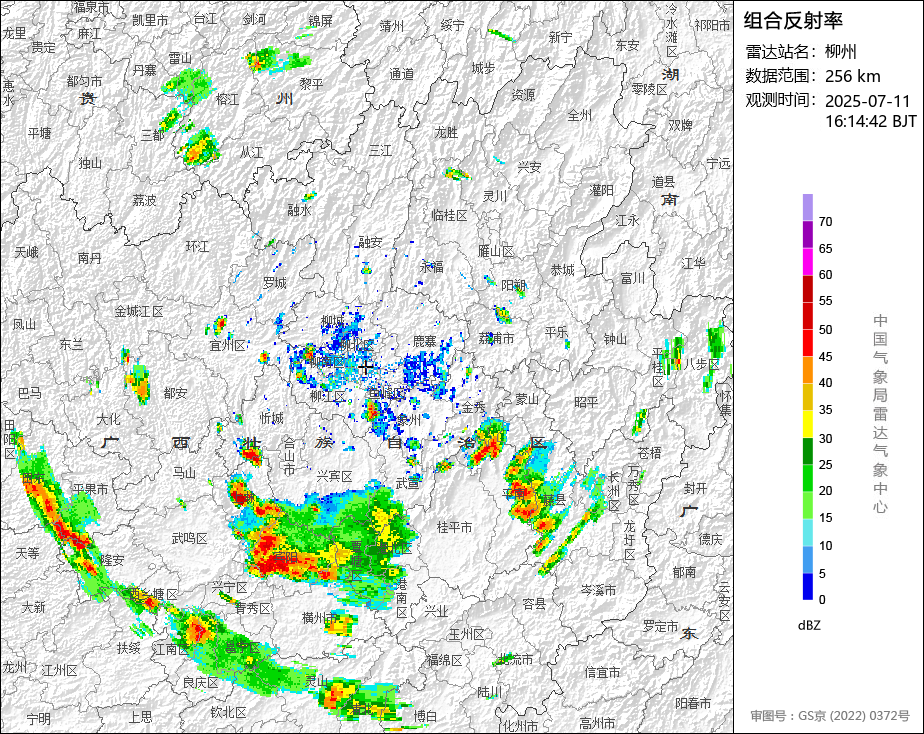The height and width of the screenshot is (734, 924).
Task: Click the 扶绥 map label
Action: (x=128, y=649)
